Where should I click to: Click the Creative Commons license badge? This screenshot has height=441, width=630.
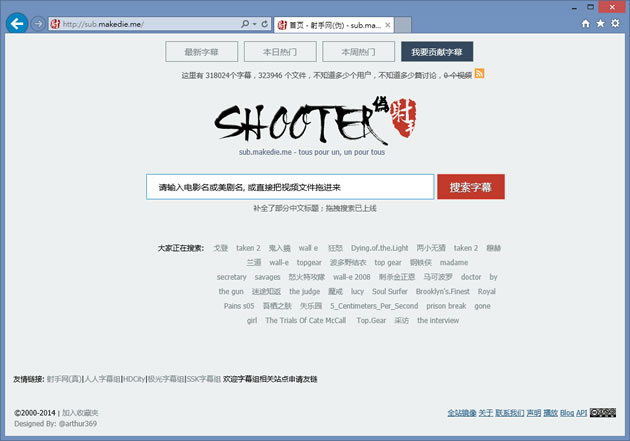point(603,412)
